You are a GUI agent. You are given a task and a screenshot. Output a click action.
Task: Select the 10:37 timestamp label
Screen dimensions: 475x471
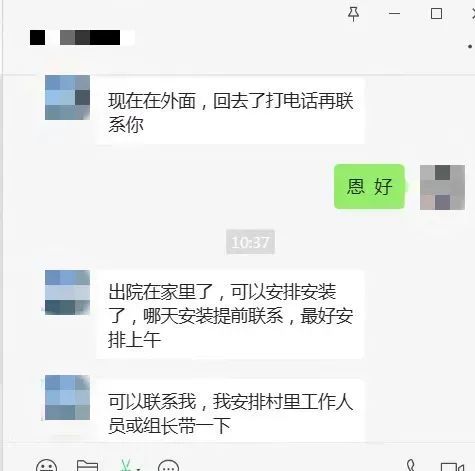click(x=250, y=242)
